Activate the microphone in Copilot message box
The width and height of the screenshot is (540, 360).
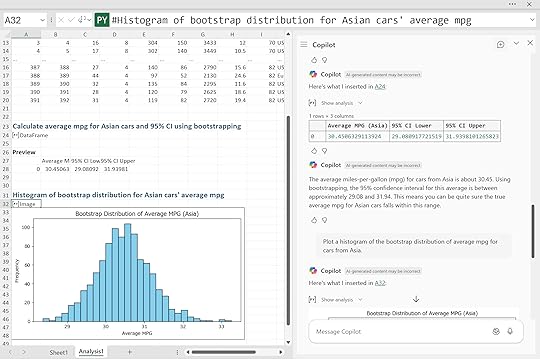coord(510,331)
